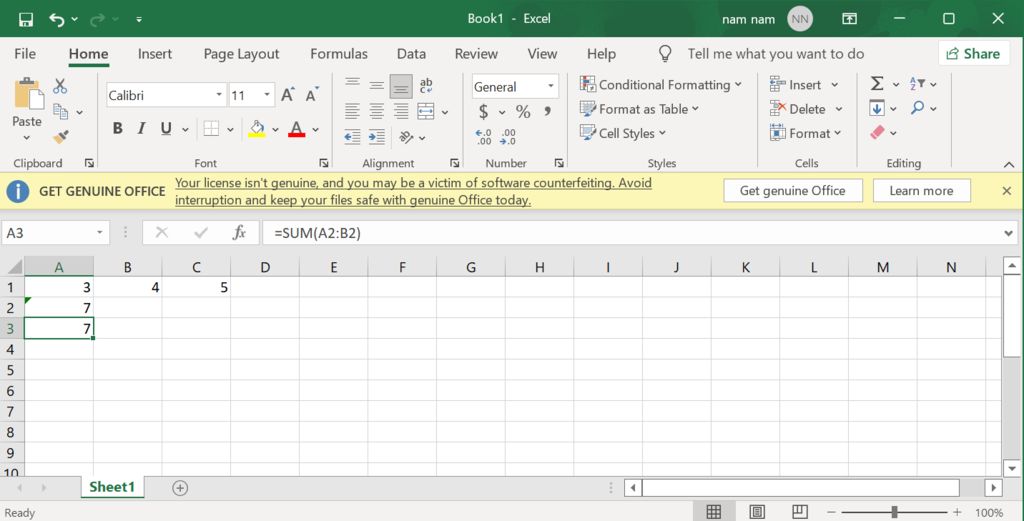
Task: Apply Percent Style format
Action: click(523, 112)
